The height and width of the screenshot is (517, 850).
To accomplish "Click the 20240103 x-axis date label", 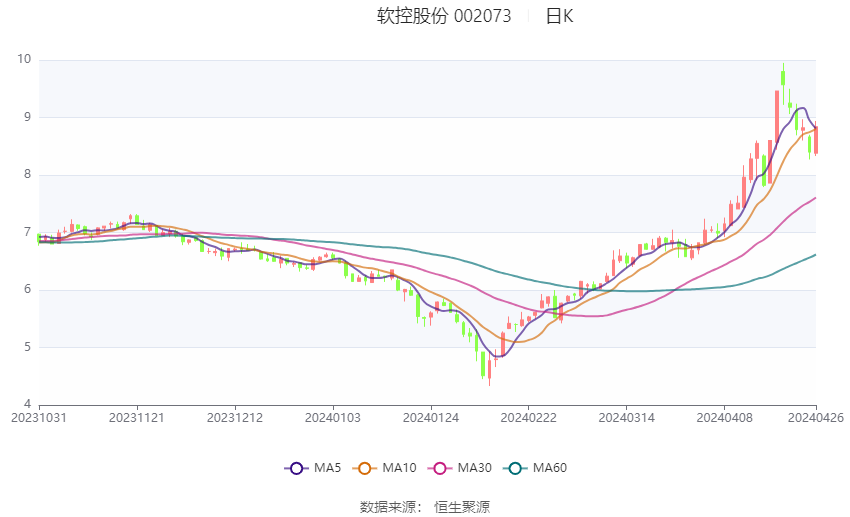I will [x=333, y=418].
